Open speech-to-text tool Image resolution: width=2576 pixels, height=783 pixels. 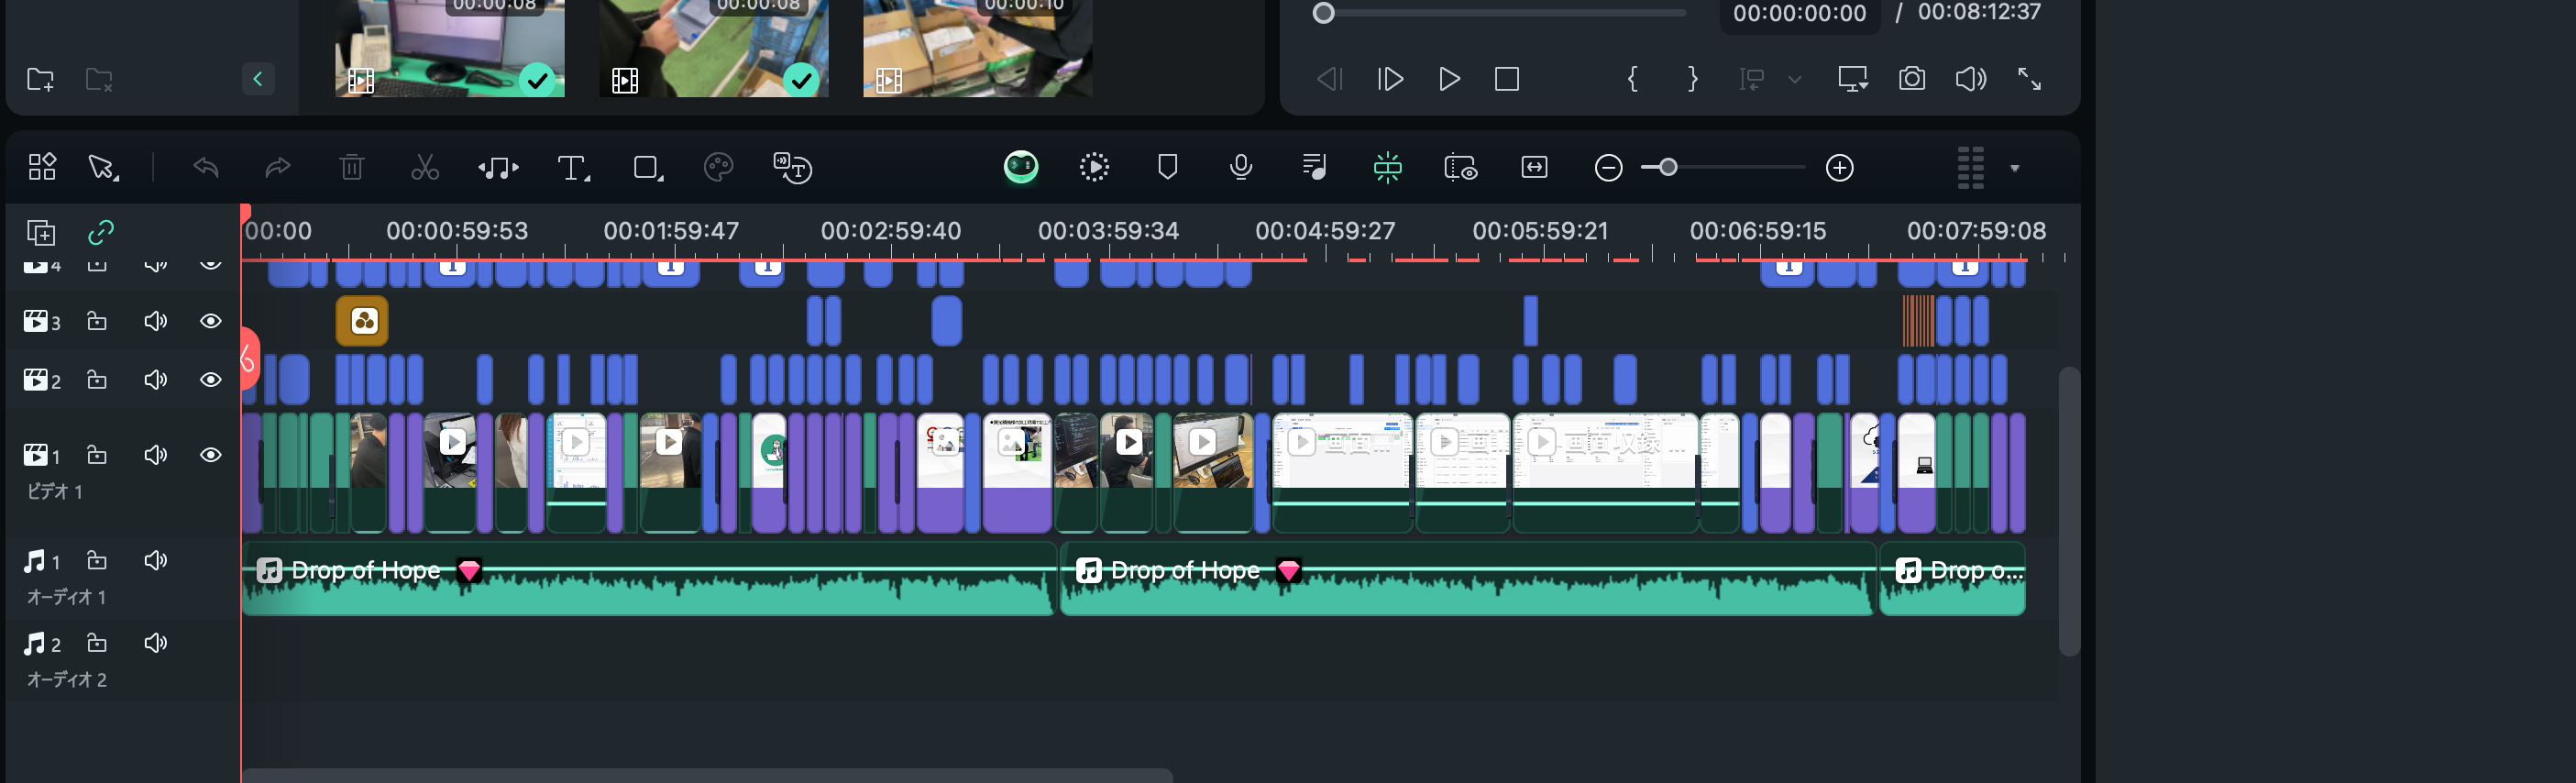[x=792, y=168]
